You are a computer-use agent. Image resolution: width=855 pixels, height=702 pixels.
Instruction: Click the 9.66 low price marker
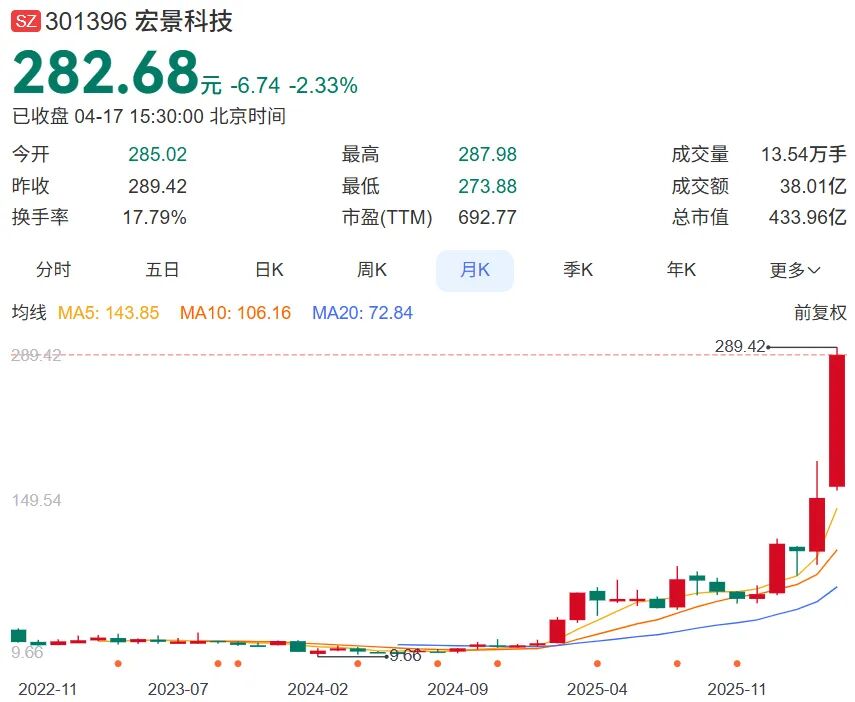click(405, 656)
